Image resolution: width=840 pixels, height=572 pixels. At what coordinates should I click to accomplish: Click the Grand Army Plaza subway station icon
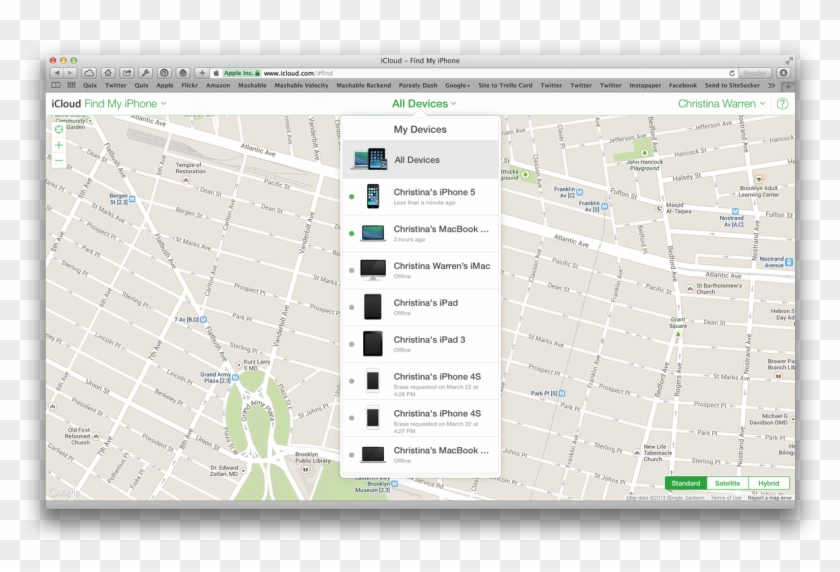(235, 378)
